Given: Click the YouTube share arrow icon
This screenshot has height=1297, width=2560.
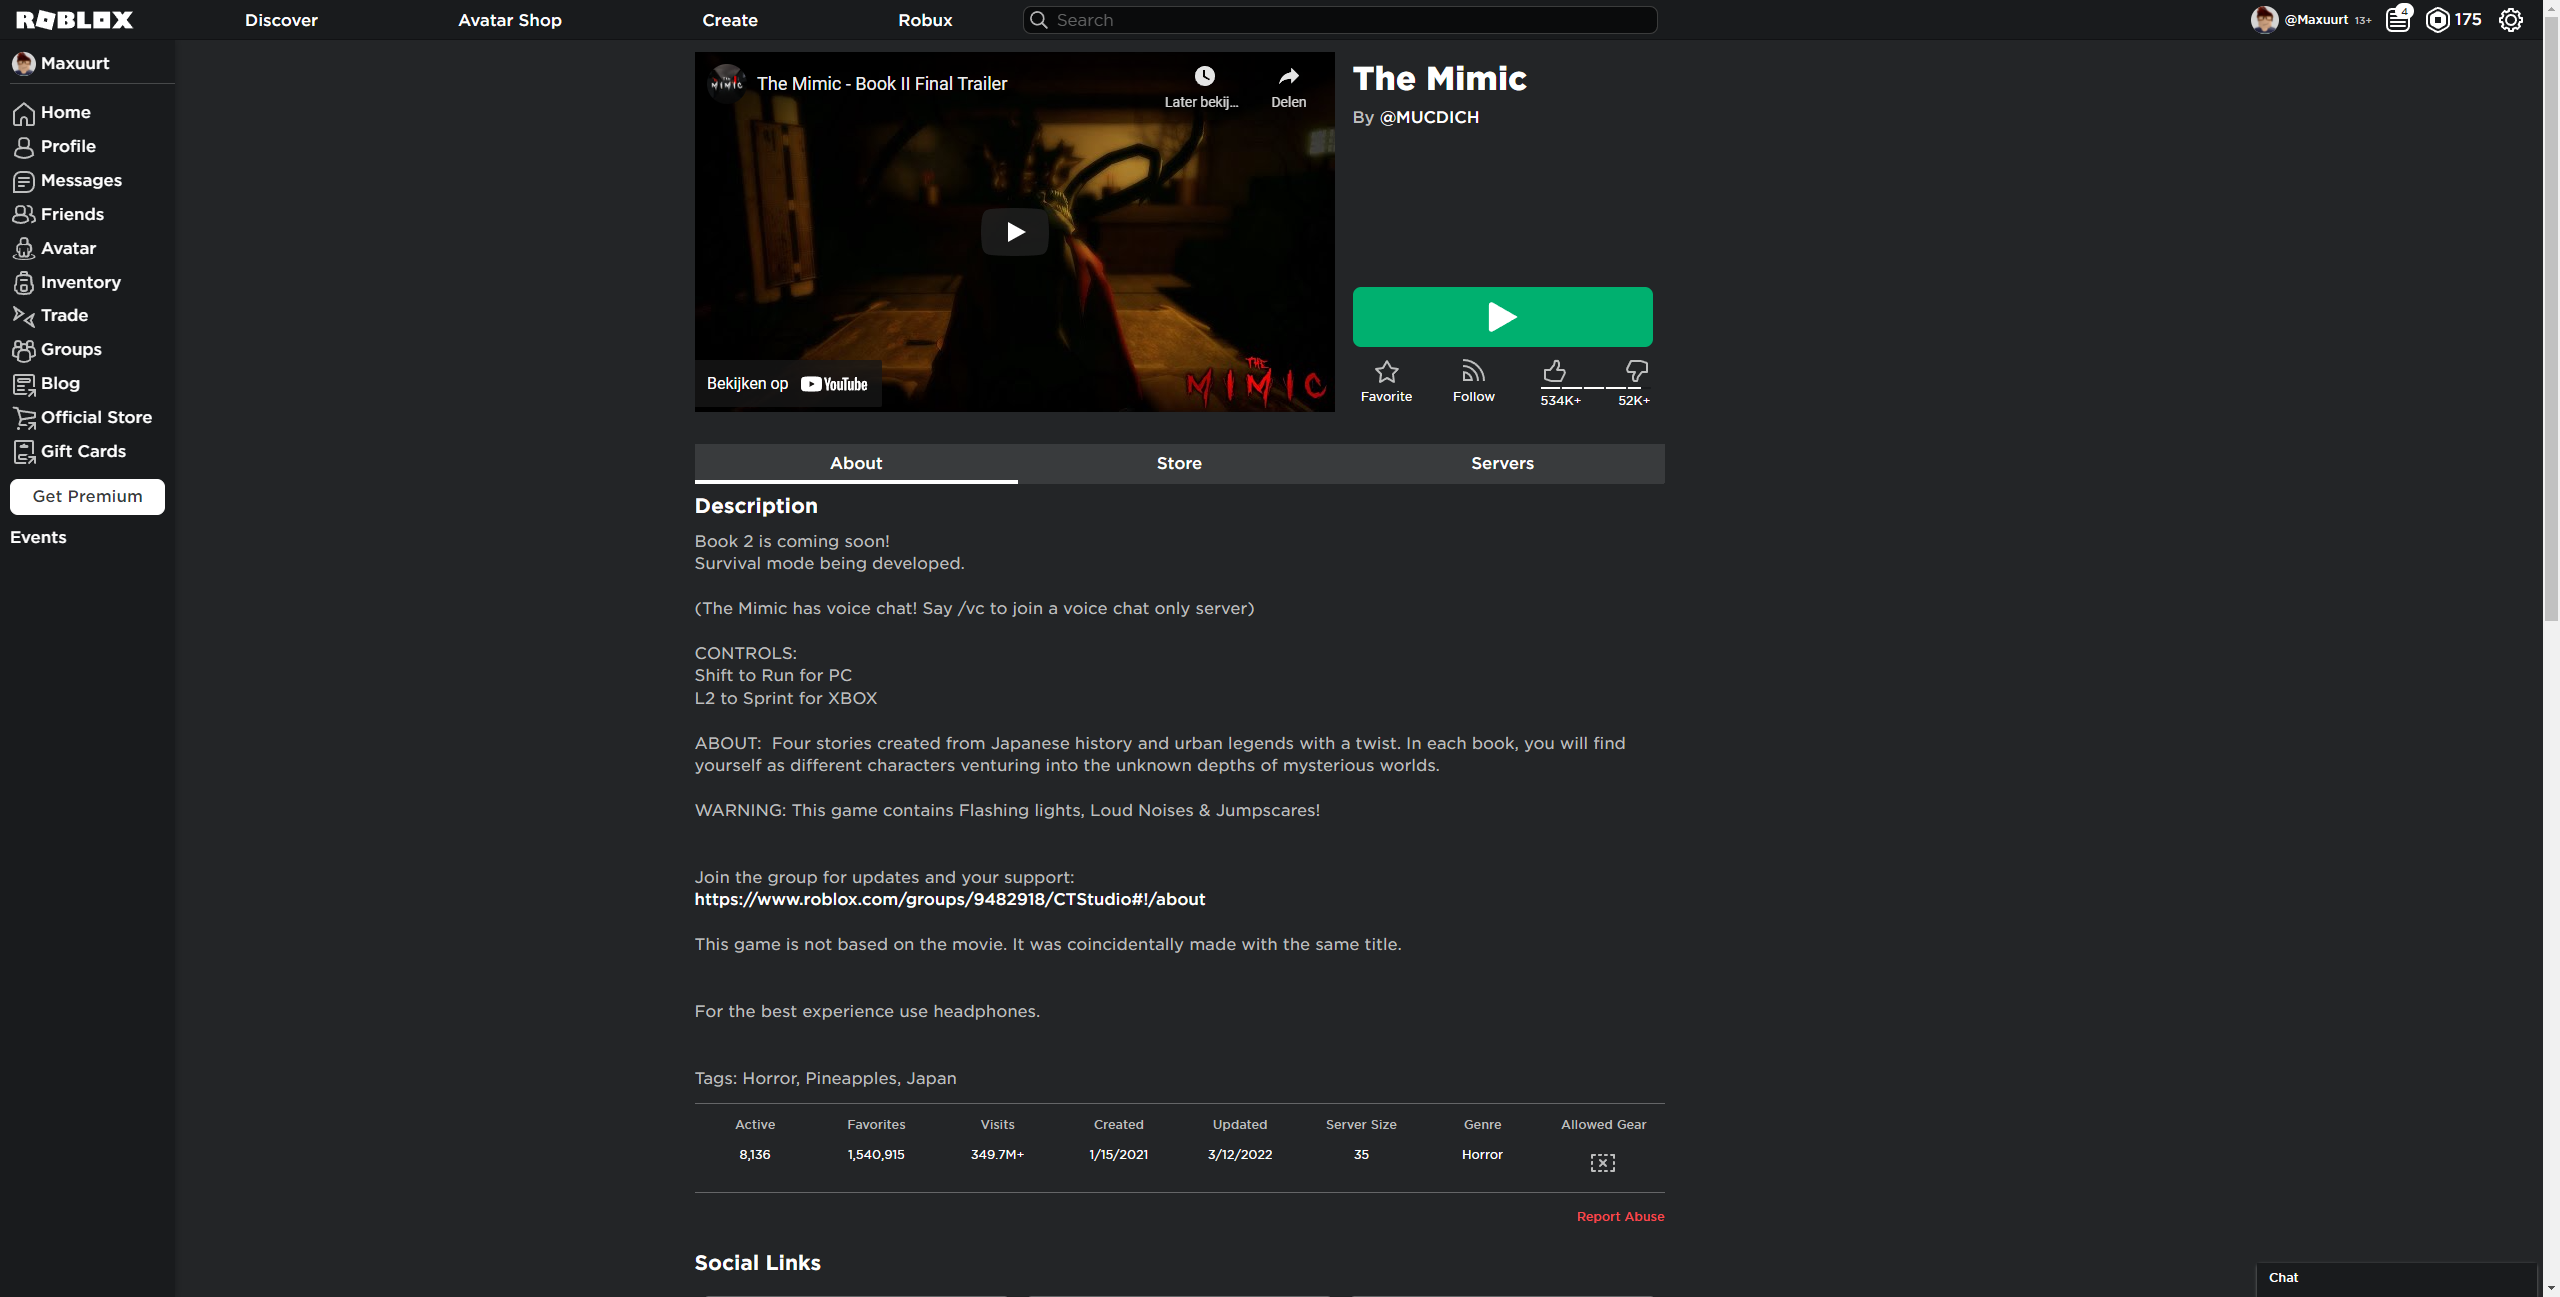Looking at the screenshot, I should pyautogui.click(x=1288, y=77).
